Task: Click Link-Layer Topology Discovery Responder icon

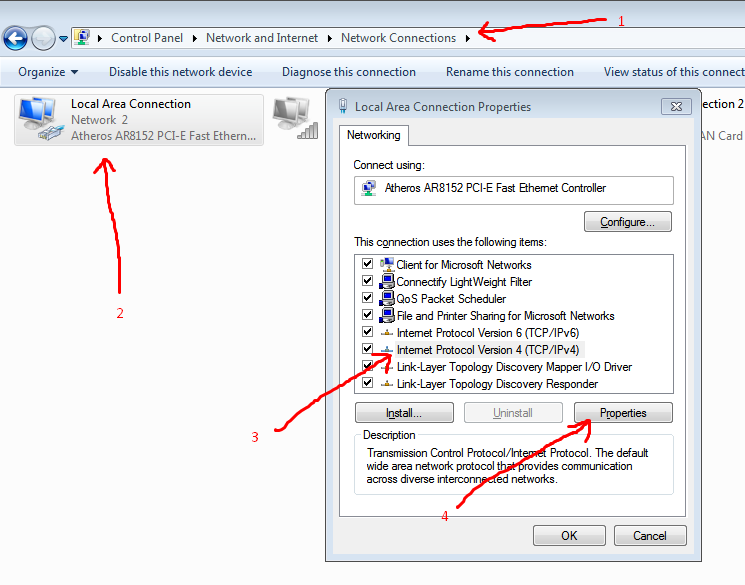Action: (387, 384)
